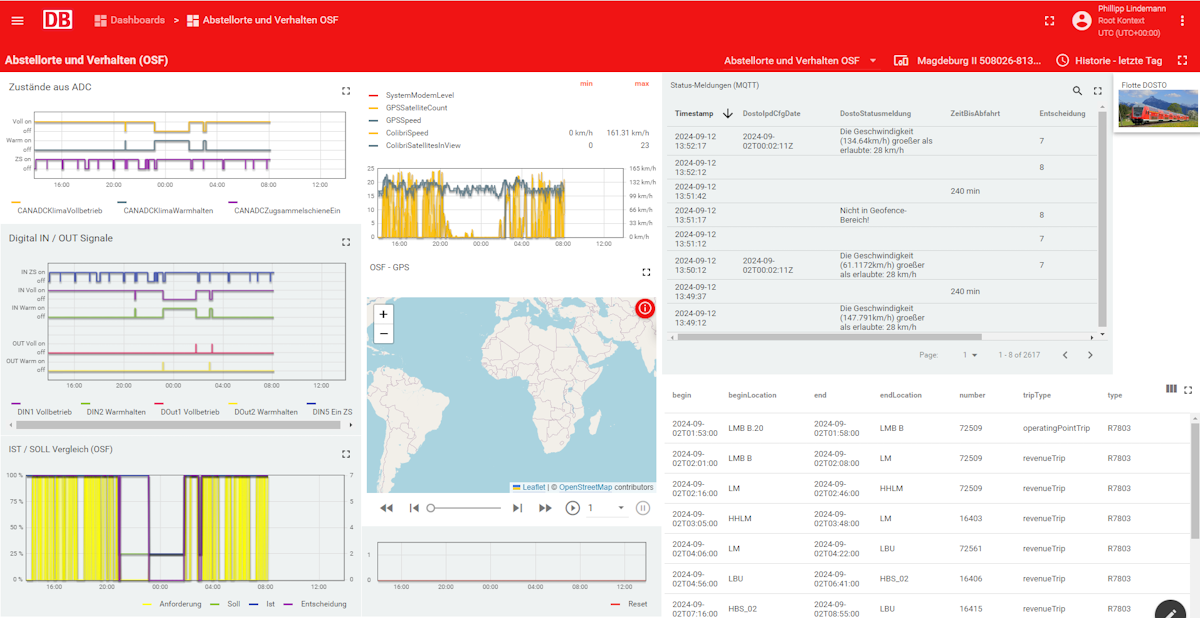Start map trip playback
The height and width of the screenshot is (618, 1200).
click(573, 508)
